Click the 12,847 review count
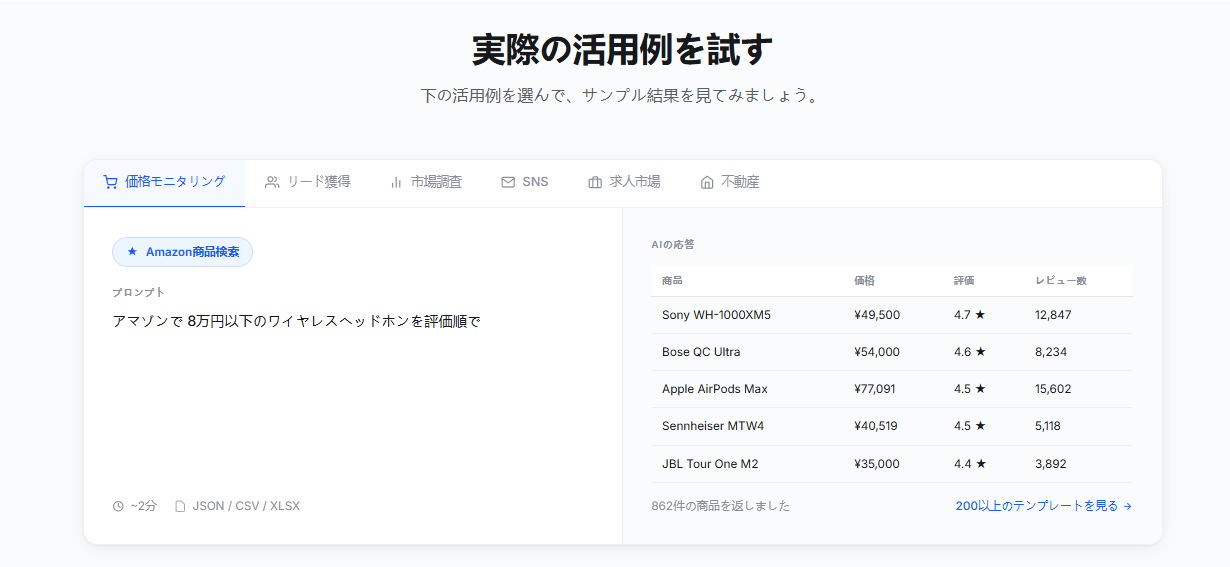The image size is (1230, 567). (1053, 315)
